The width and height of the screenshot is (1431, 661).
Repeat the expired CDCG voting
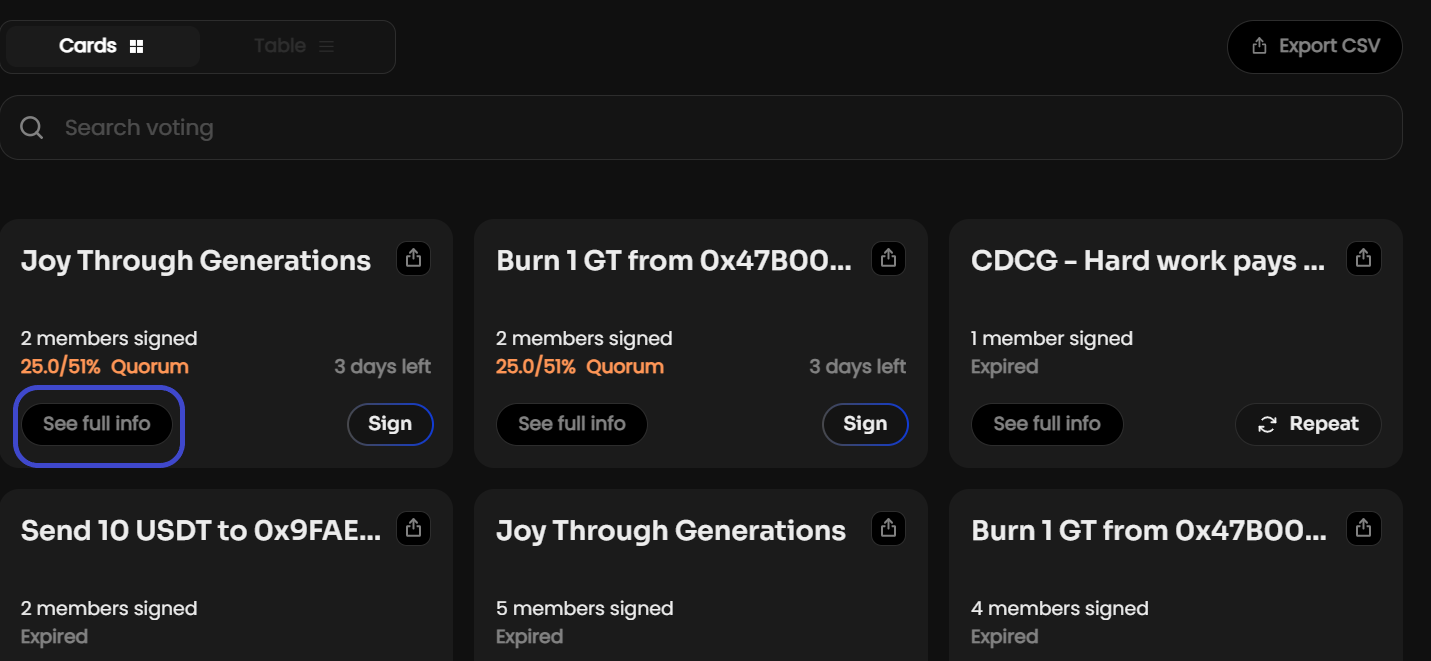pos(1308,424)
